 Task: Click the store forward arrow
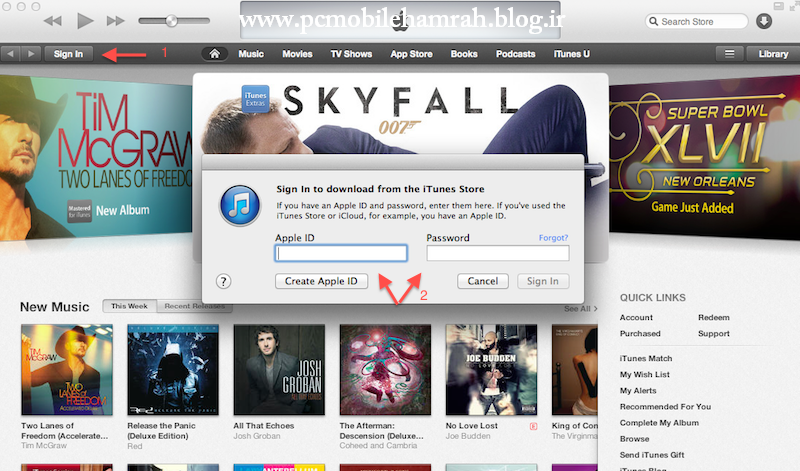pos(31,54)
